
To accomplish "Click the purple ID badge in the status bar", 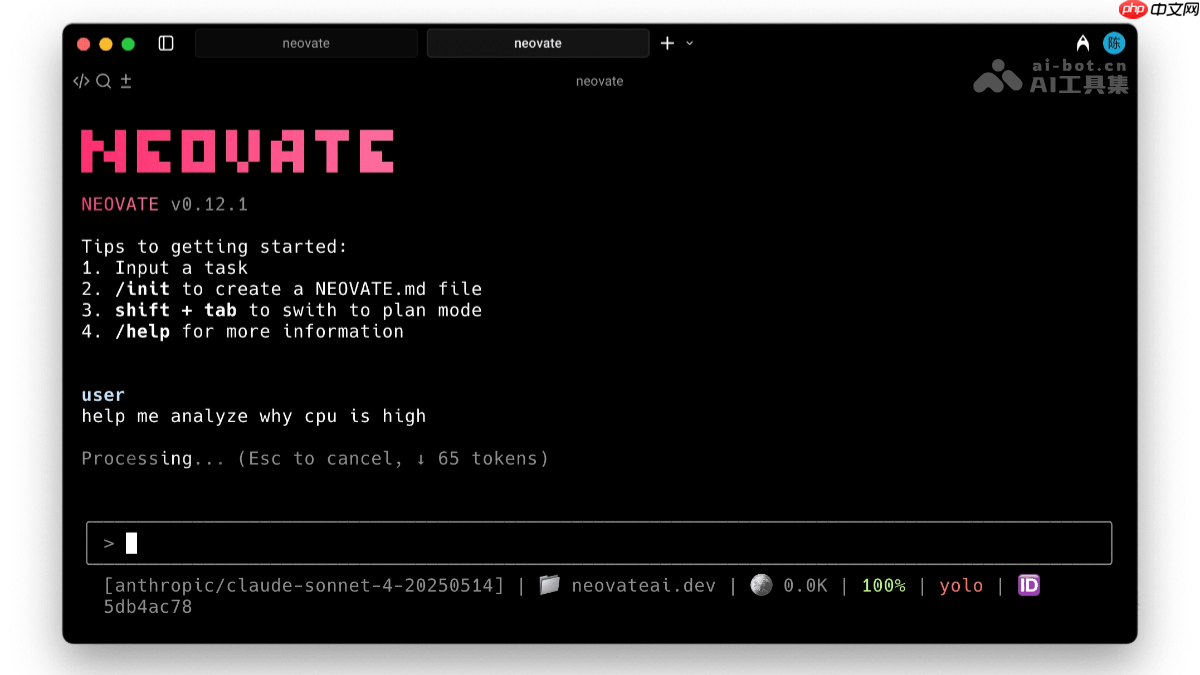I will (1028, 585).
